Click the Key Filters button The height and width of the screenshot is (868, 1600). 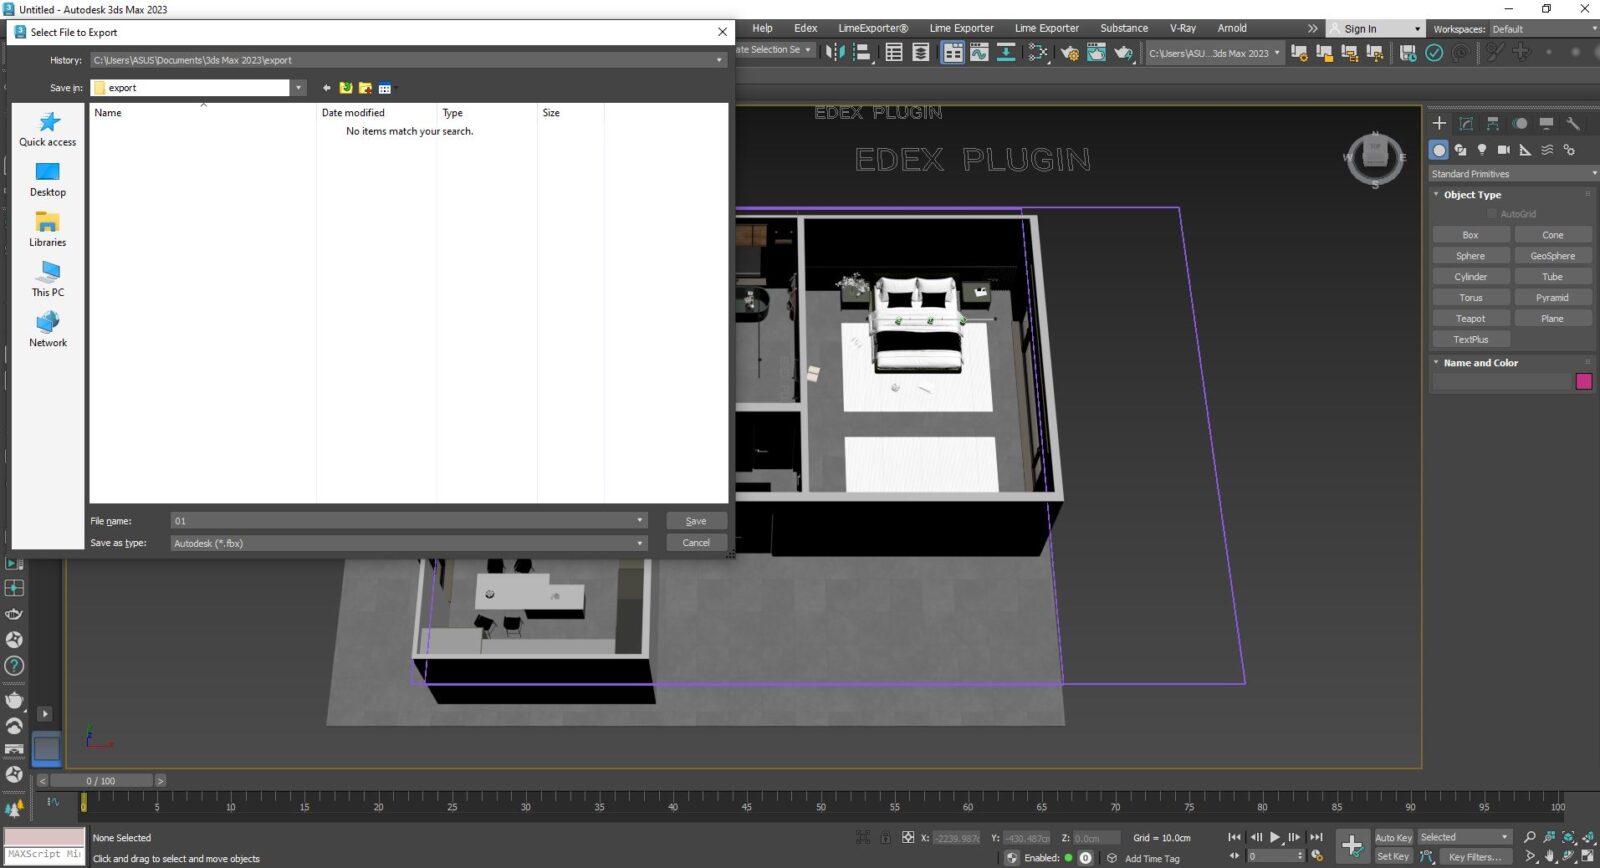click(x=1475, y=857)
